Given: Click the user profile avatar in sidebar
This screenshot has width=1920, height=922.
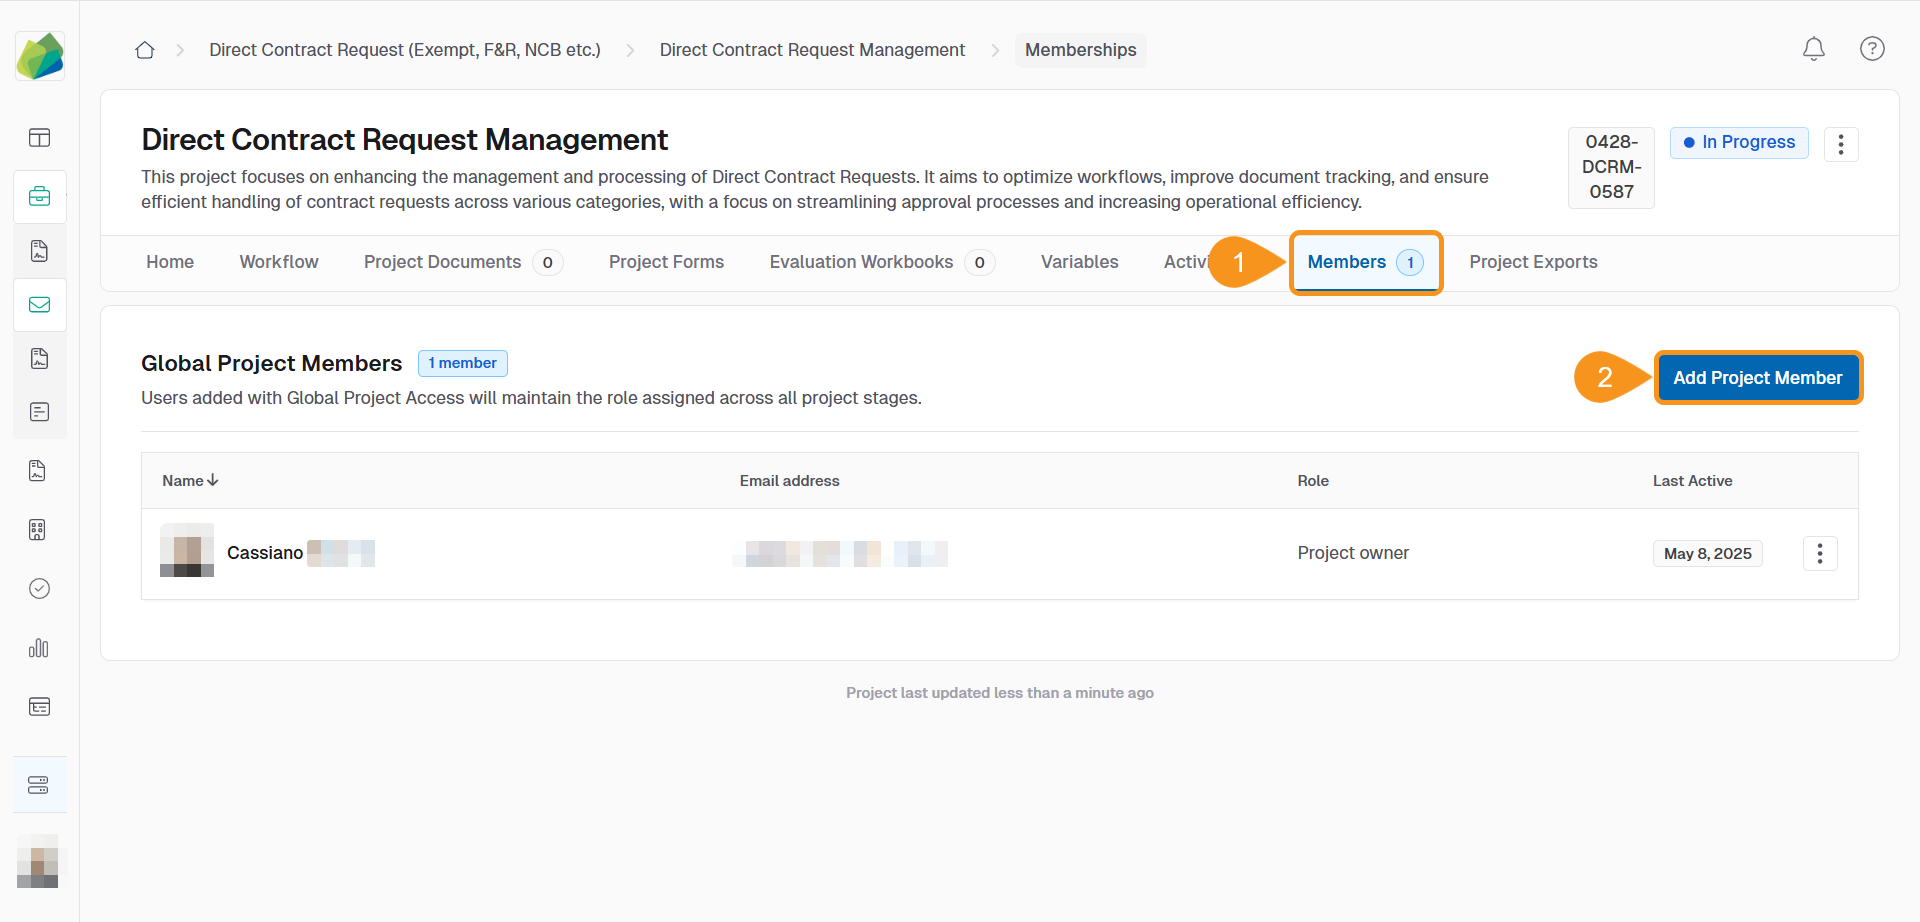Looking at the screenshot, I should coord(38,862).
